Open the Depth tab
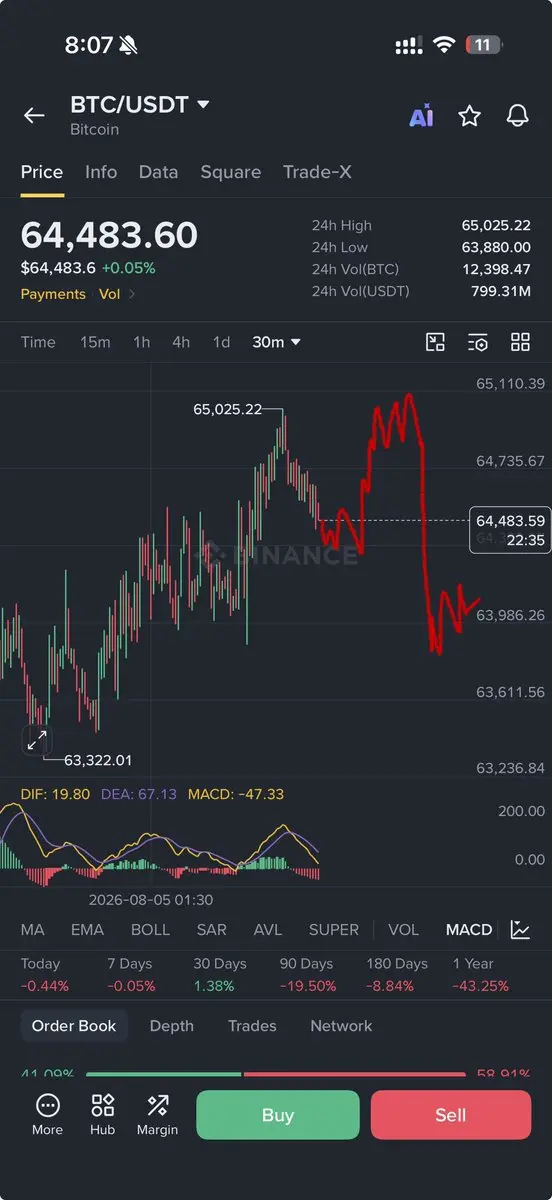Viewport: 552px width, 1200px height. (172, 1026)
